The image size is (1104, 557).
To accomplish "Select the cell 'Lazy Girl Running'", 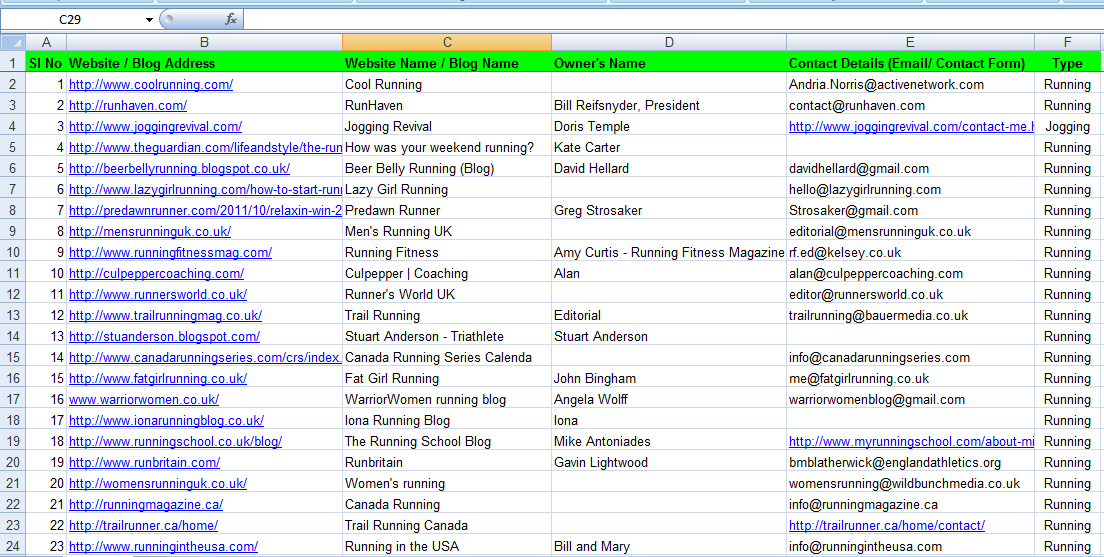I will coord(447,189).
